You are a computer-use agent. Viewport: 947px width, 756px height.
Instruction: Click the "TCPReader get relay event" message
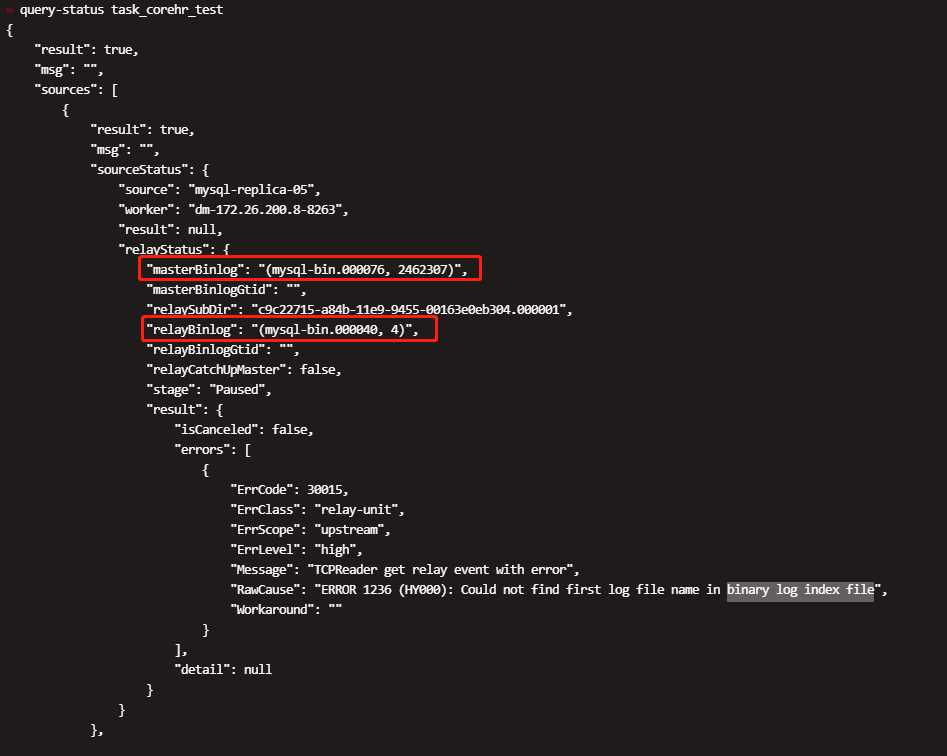450,570
